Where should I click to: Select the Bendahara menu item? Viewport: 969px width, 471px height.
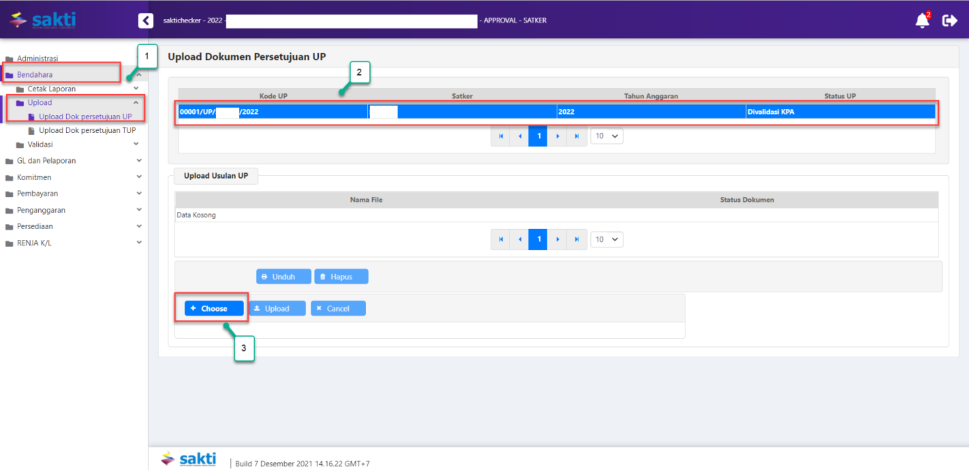click(x=36, y=74)
